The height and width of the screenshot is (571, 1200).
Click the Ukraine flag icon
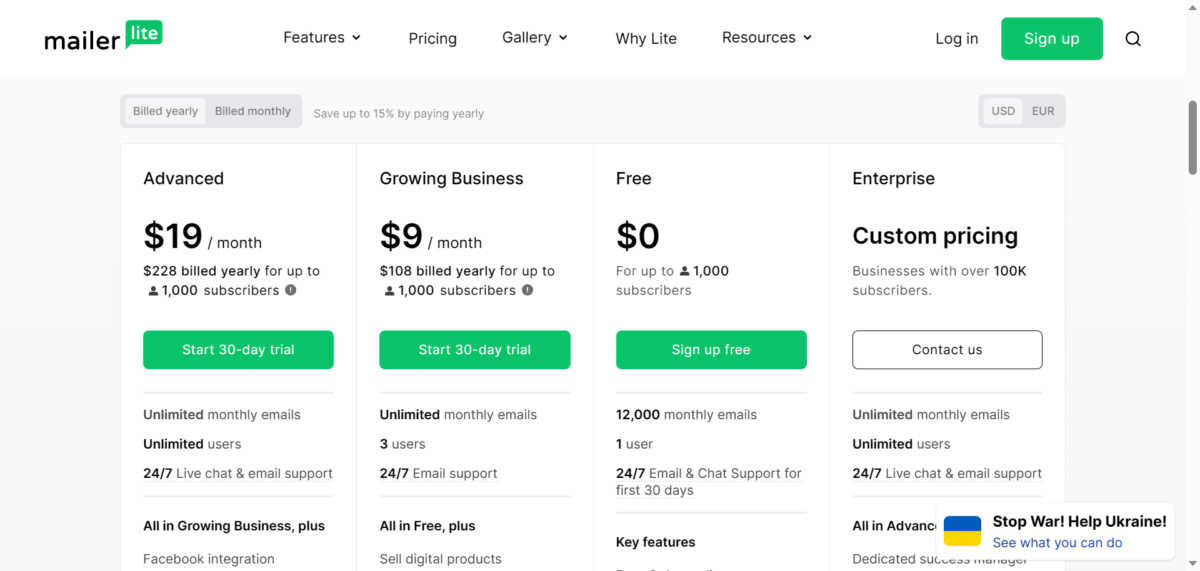pyautogui.click(x=962, y=531)
